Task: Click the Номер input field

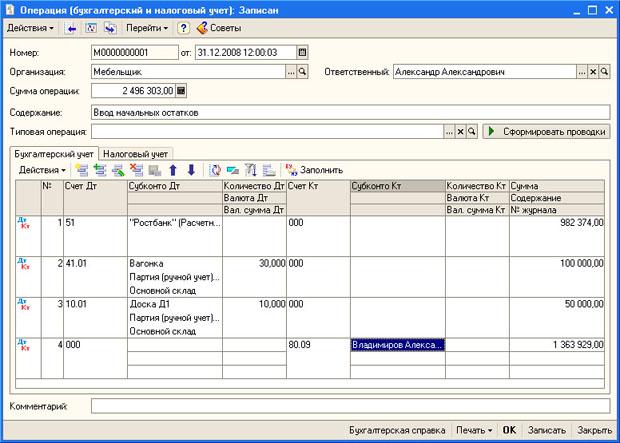Action: pyautogui.click(x=135, y=53)
